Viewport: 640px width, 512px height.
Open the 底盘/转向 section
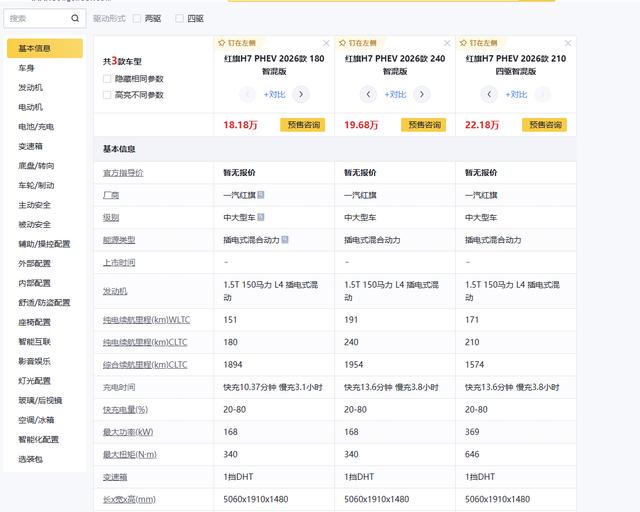click(x=36, y=166)
